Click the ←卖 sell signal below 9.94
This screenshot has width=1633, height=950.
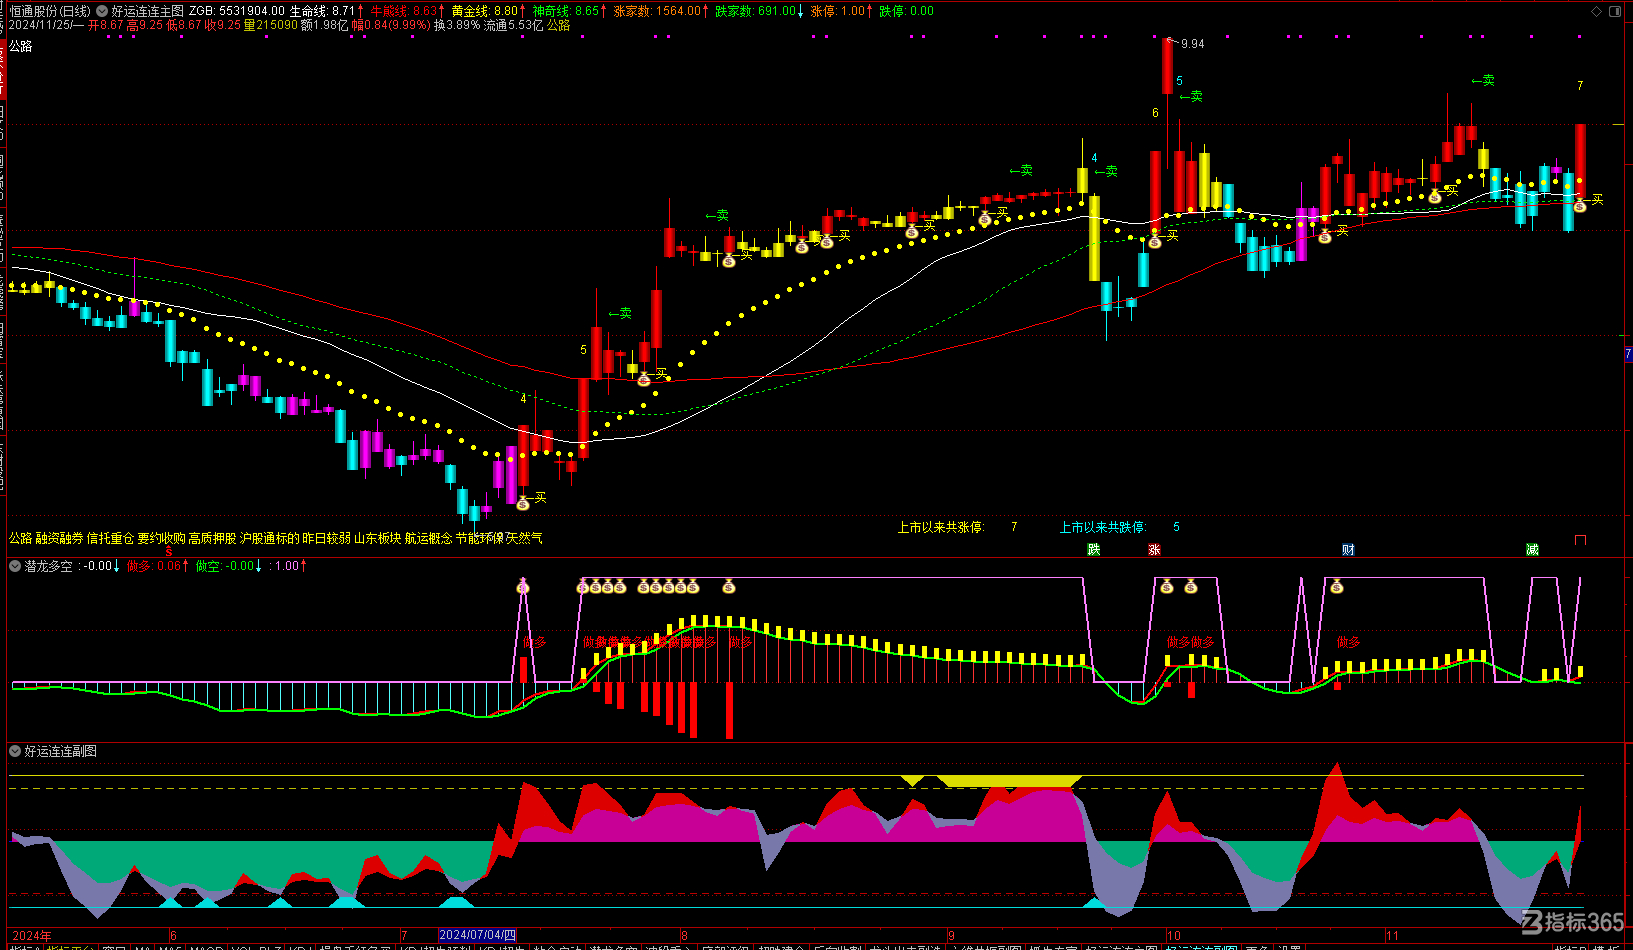[1191, 97]
